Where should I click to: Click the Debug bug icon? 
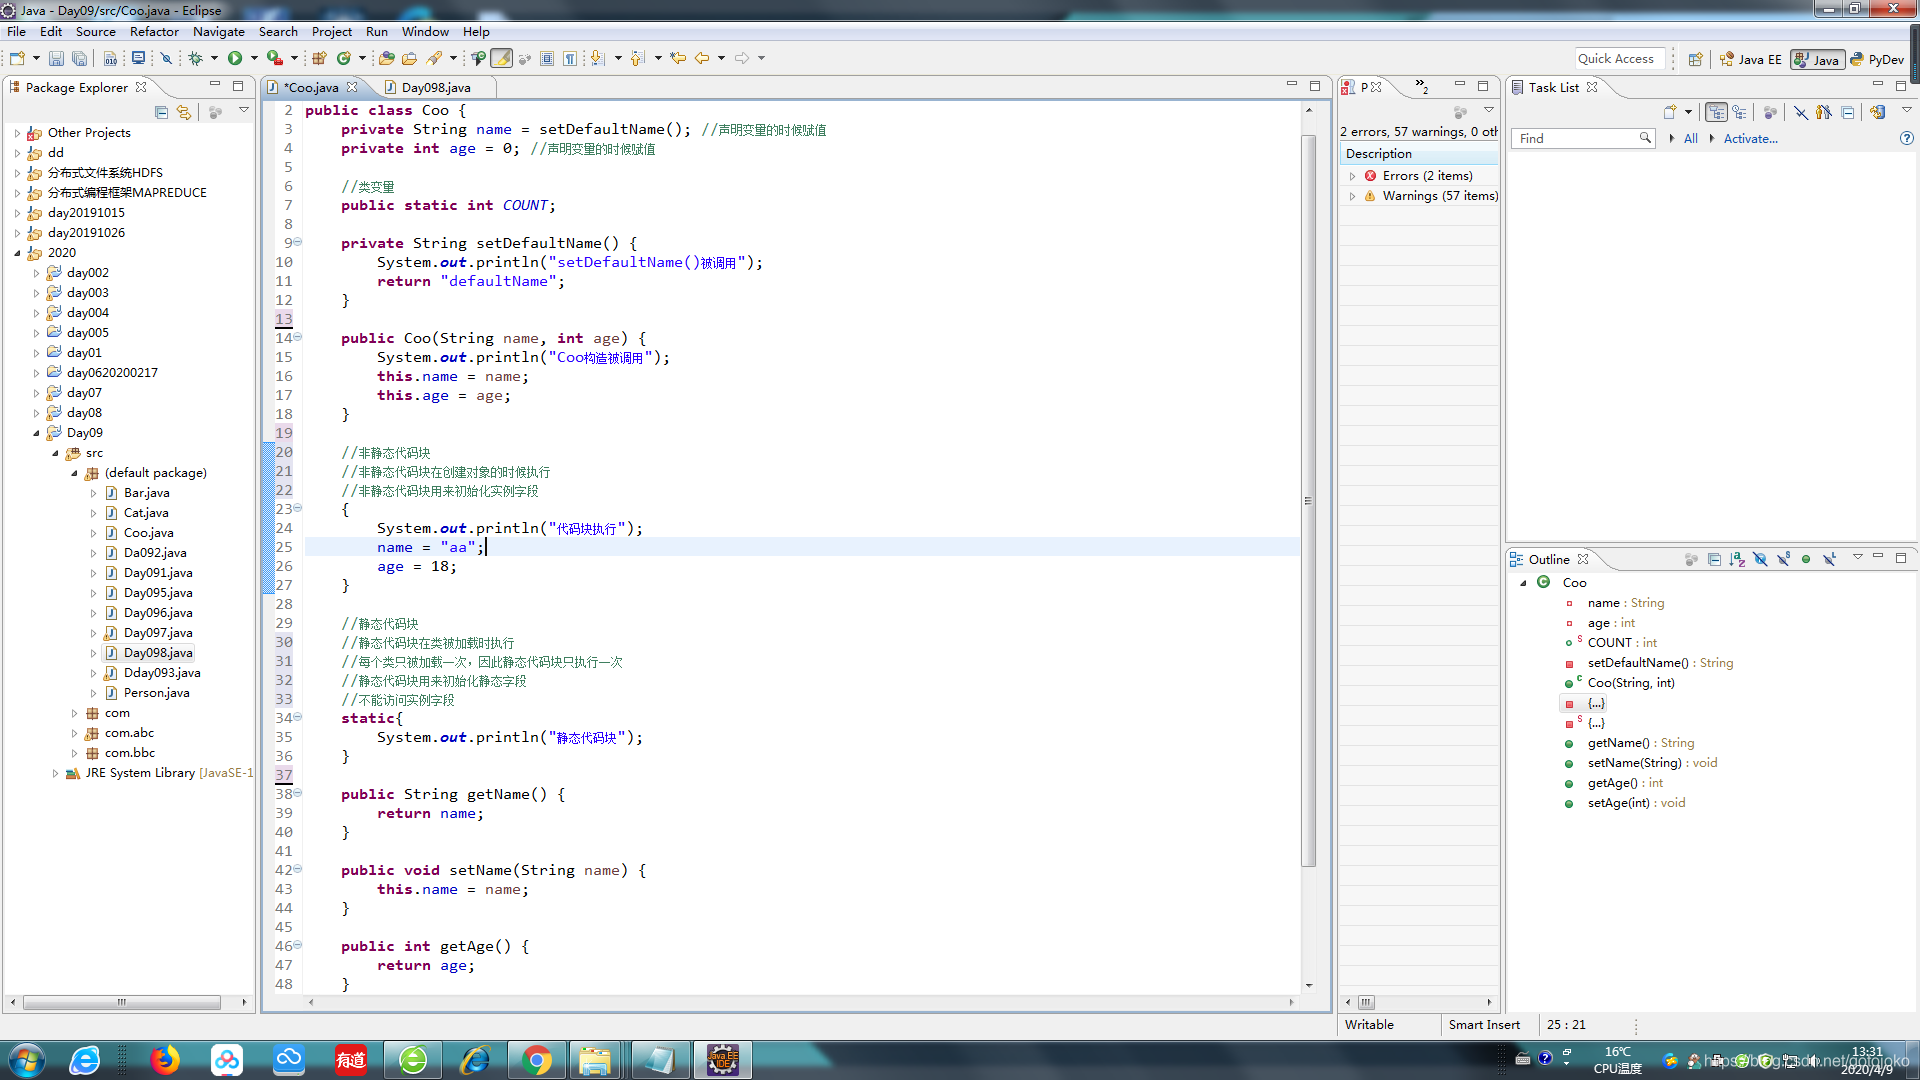click(196, 58)
